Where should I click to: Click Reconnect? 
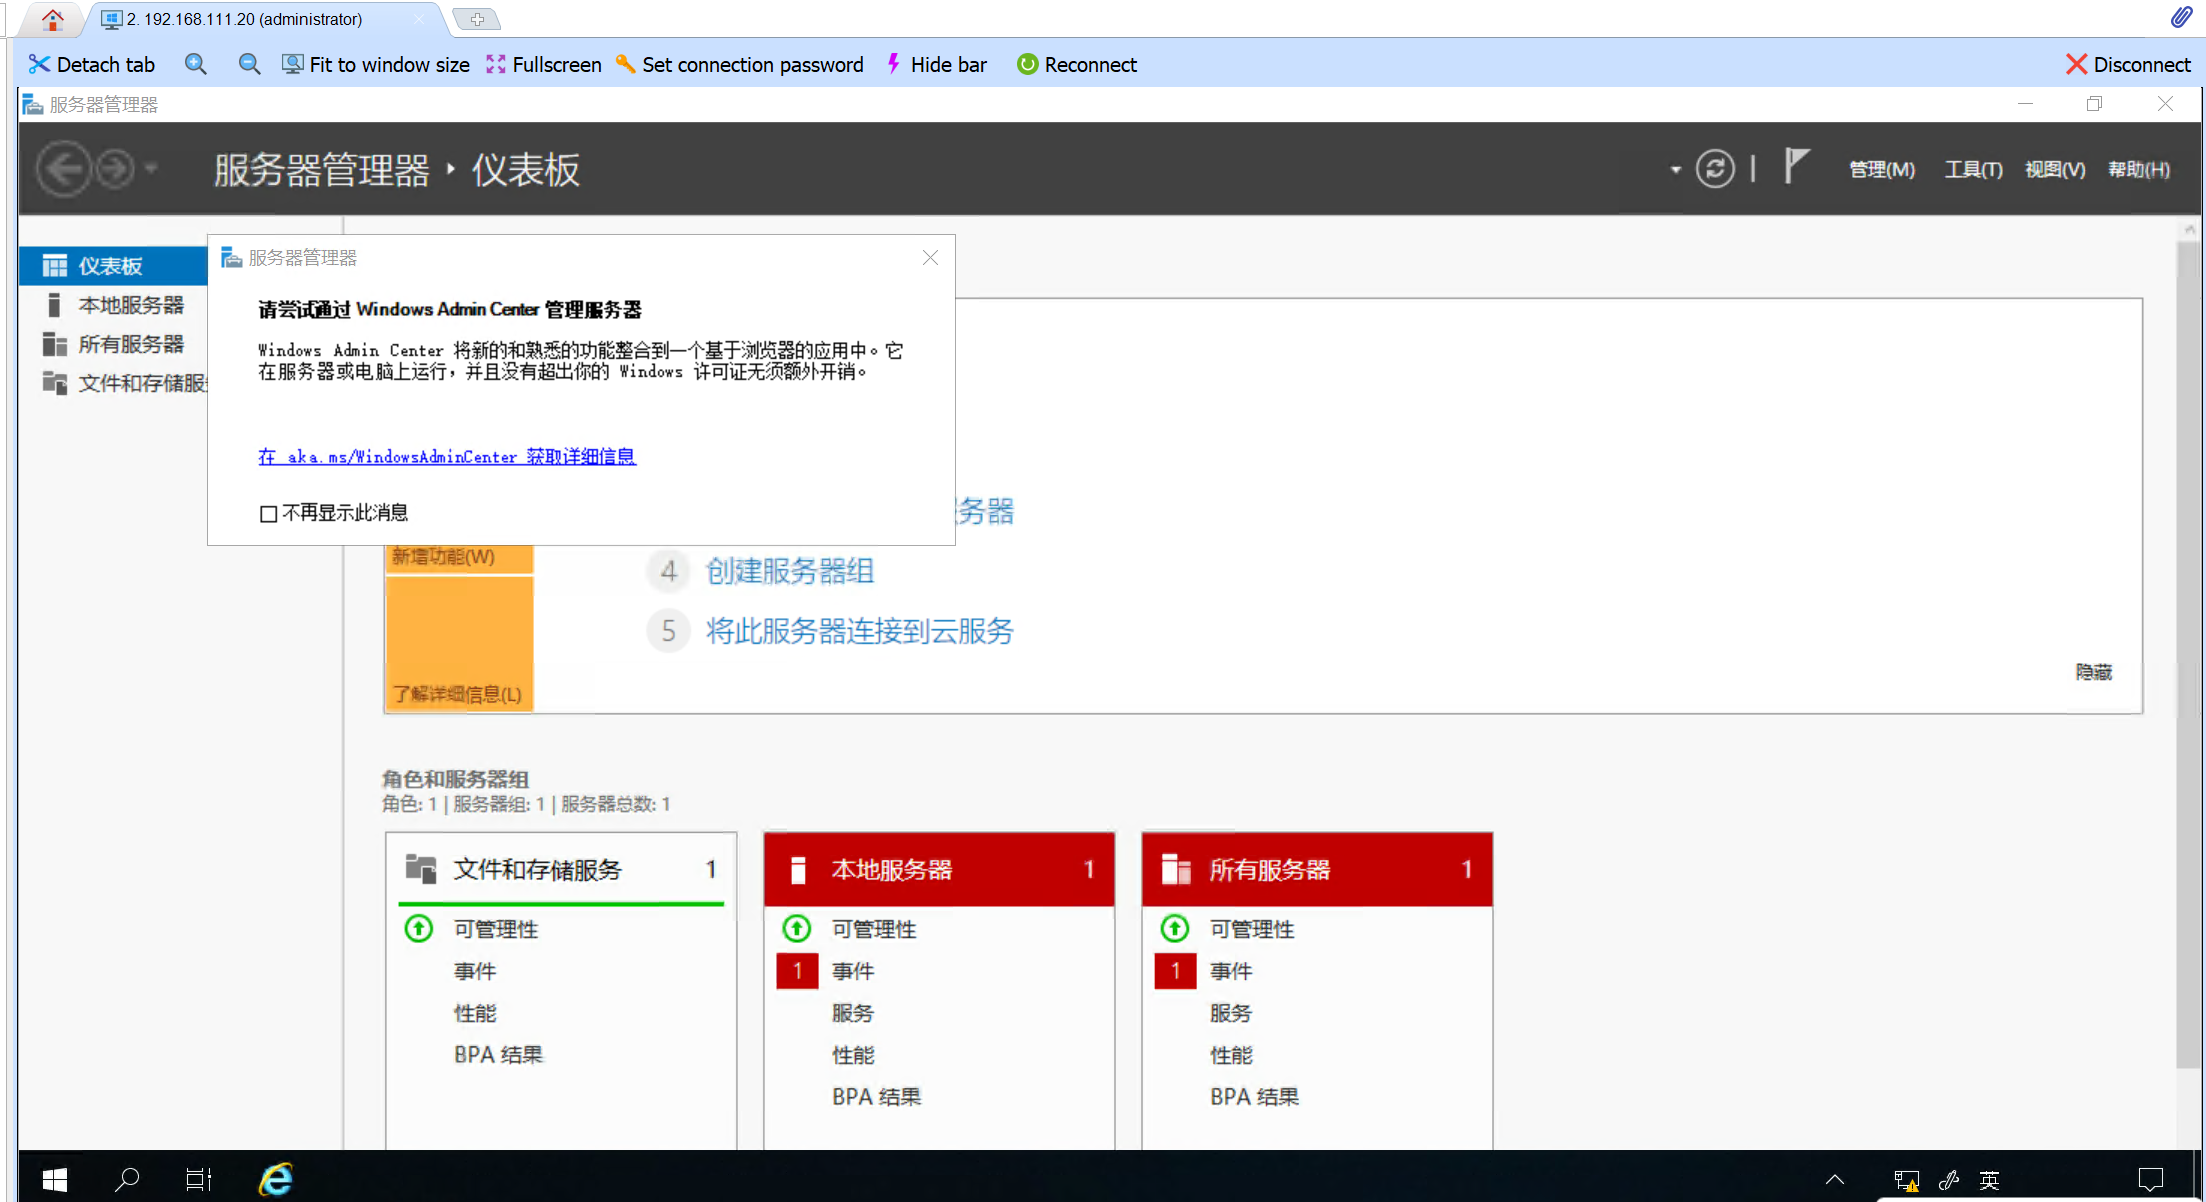coord(1077,65)
